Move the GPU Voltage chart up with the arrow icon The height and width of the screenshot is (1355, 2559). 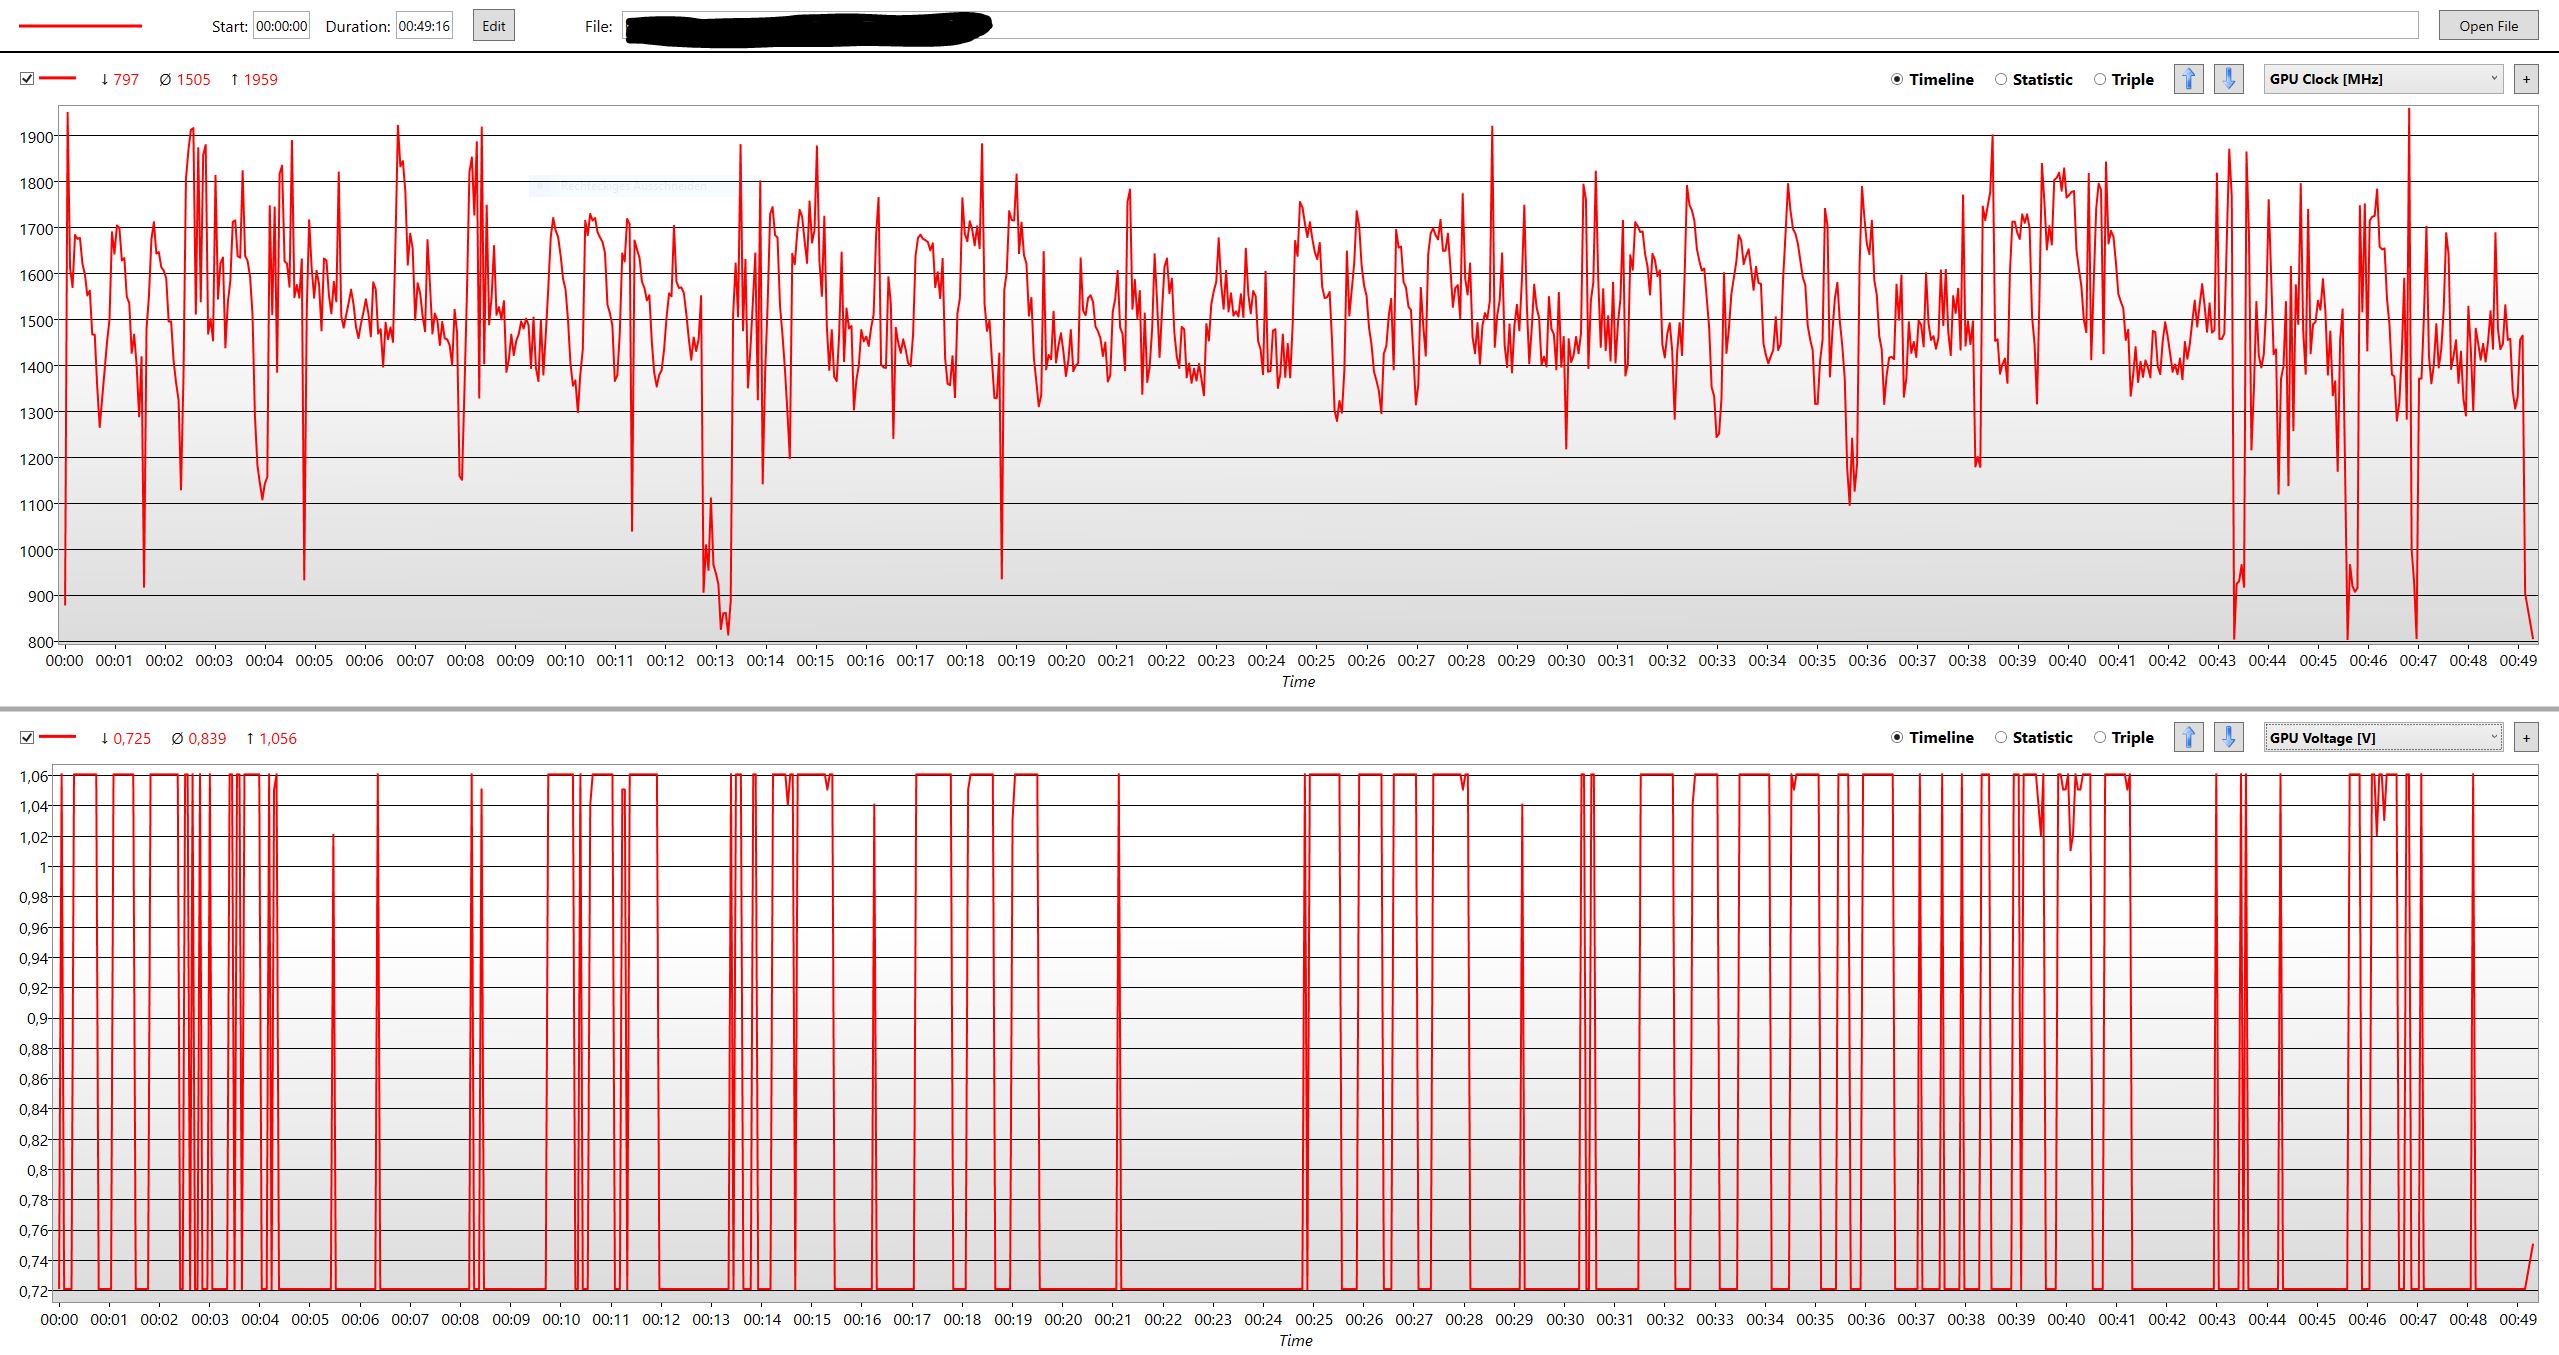click(x=2188, y=738)
